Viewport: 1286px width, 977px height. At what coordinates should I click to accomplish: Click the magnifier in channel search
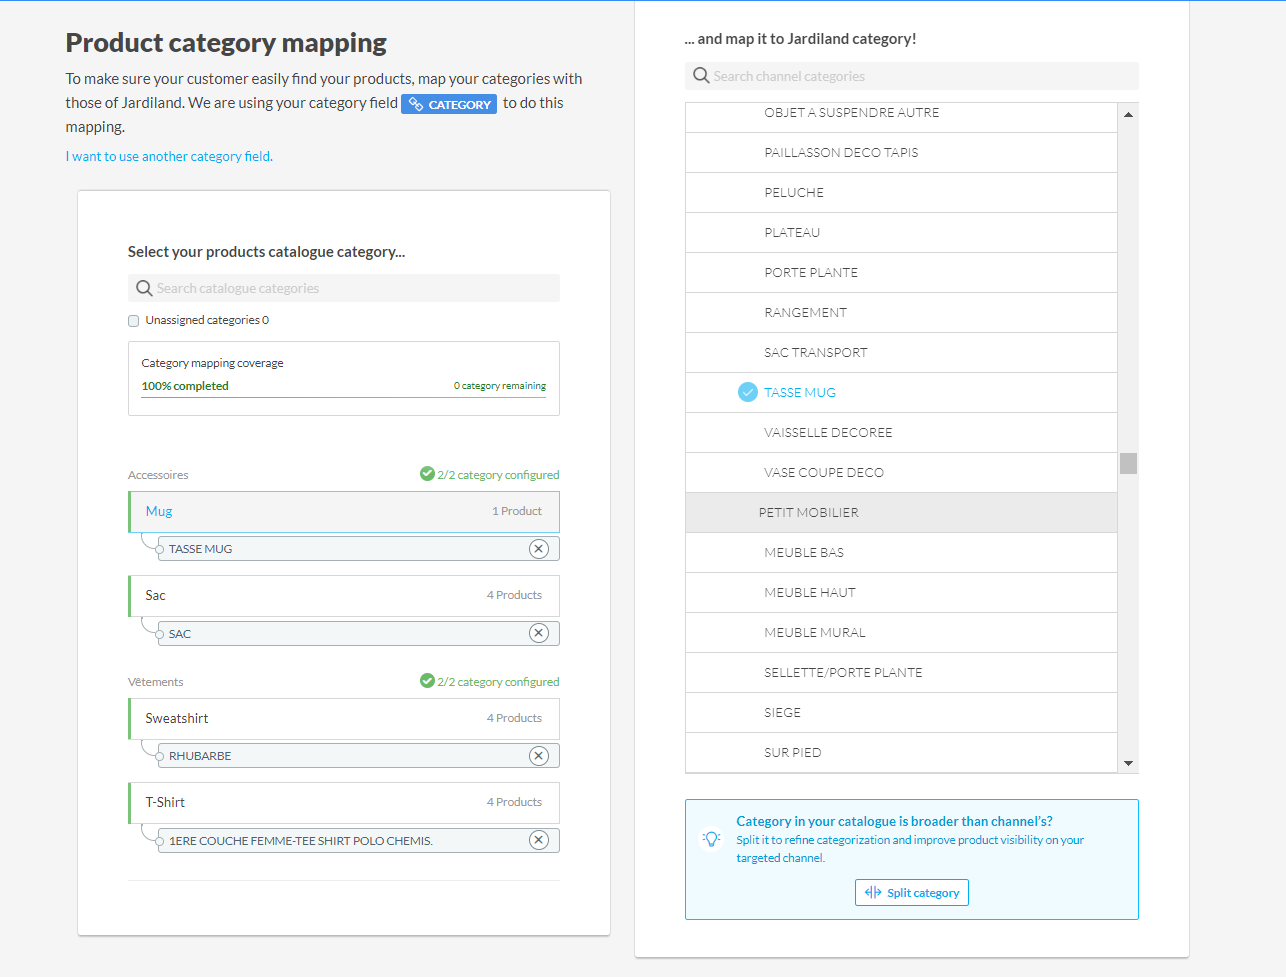click(701, 76)
